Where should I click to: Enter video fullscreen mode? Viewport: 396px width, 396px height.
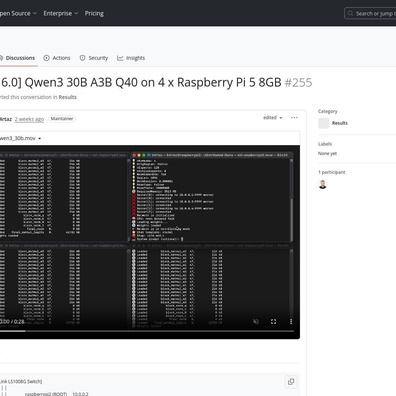pos(273,322)
